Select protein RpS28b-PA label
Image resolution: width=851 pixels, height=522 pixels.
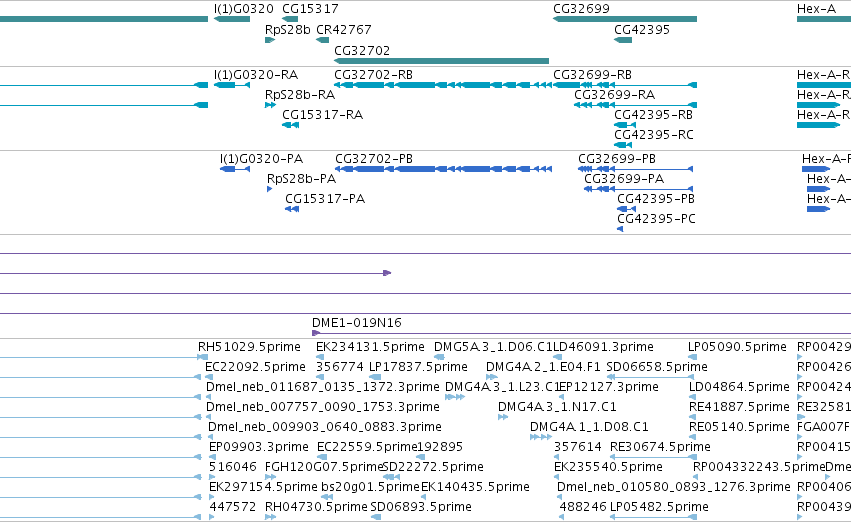click(x=301, y=179)
